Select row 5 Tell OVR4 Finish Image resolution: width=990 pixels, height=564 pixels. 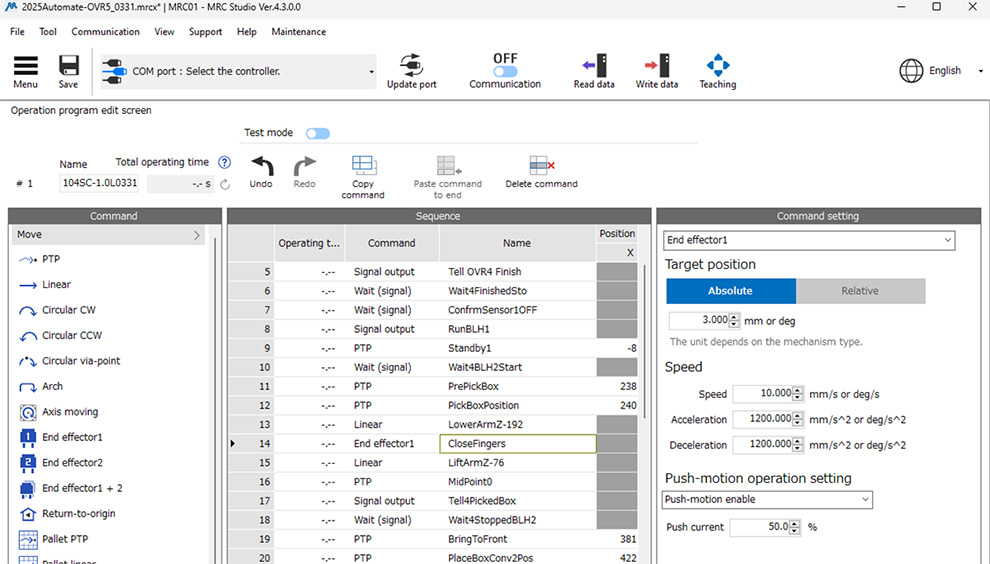coord(432,272)
